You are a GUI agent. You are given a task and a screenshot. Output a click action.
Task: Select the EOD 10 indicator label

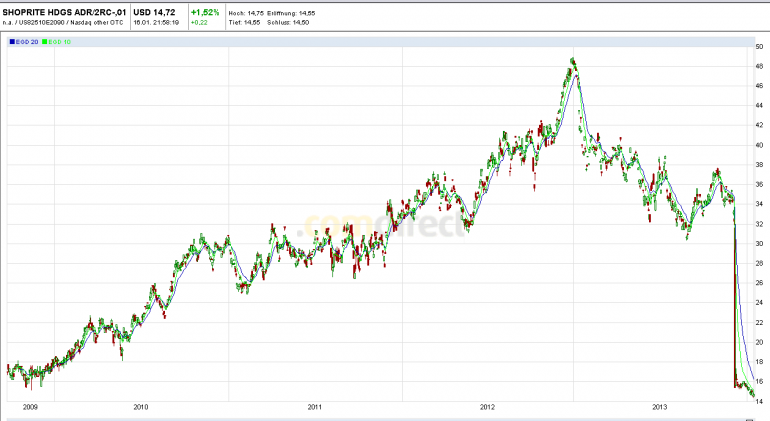[x=59, y=42]
